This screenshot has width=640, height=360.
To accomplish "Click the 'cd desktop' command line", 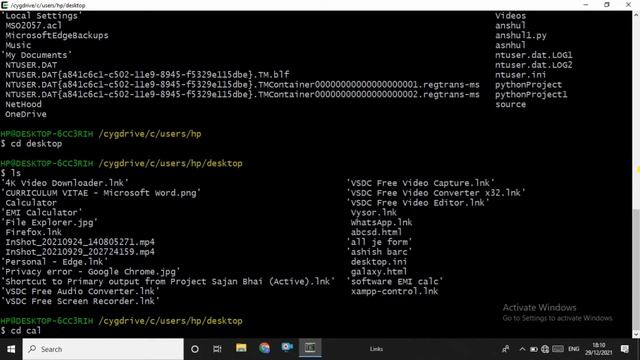I will (31, 144).
